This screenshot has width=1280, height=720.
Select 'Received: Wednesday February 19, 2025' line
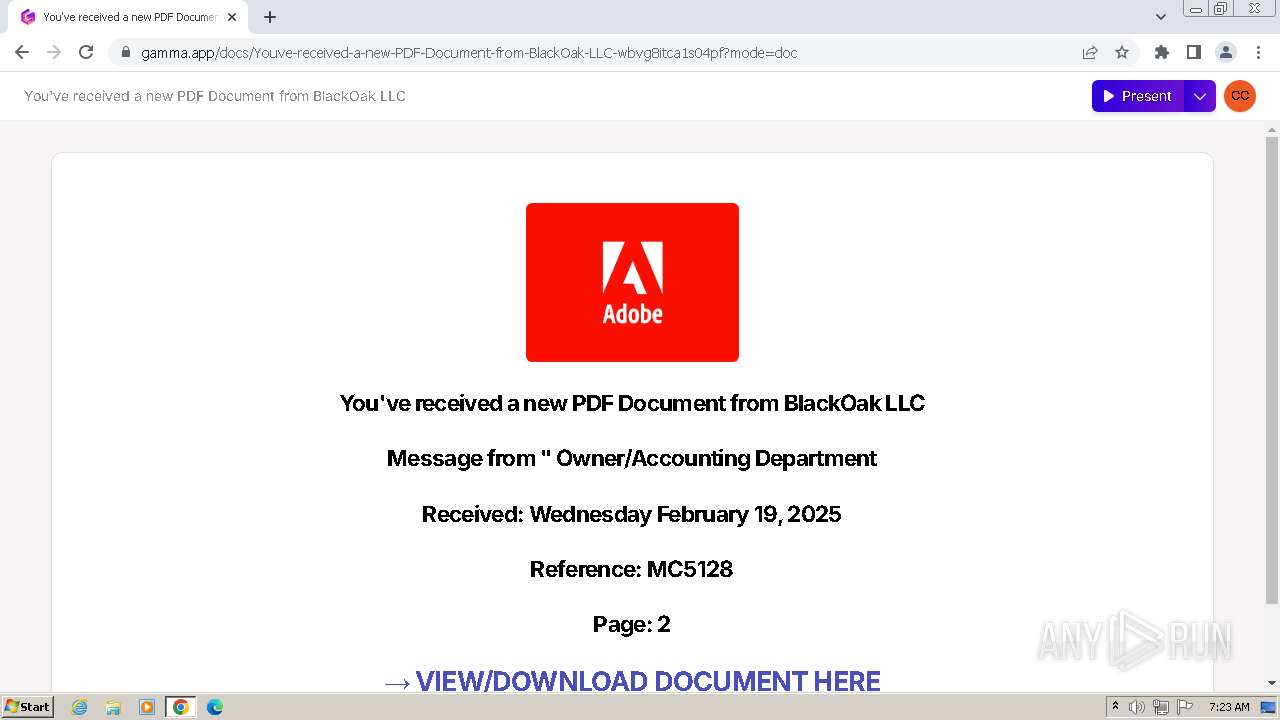click(631, 514)
